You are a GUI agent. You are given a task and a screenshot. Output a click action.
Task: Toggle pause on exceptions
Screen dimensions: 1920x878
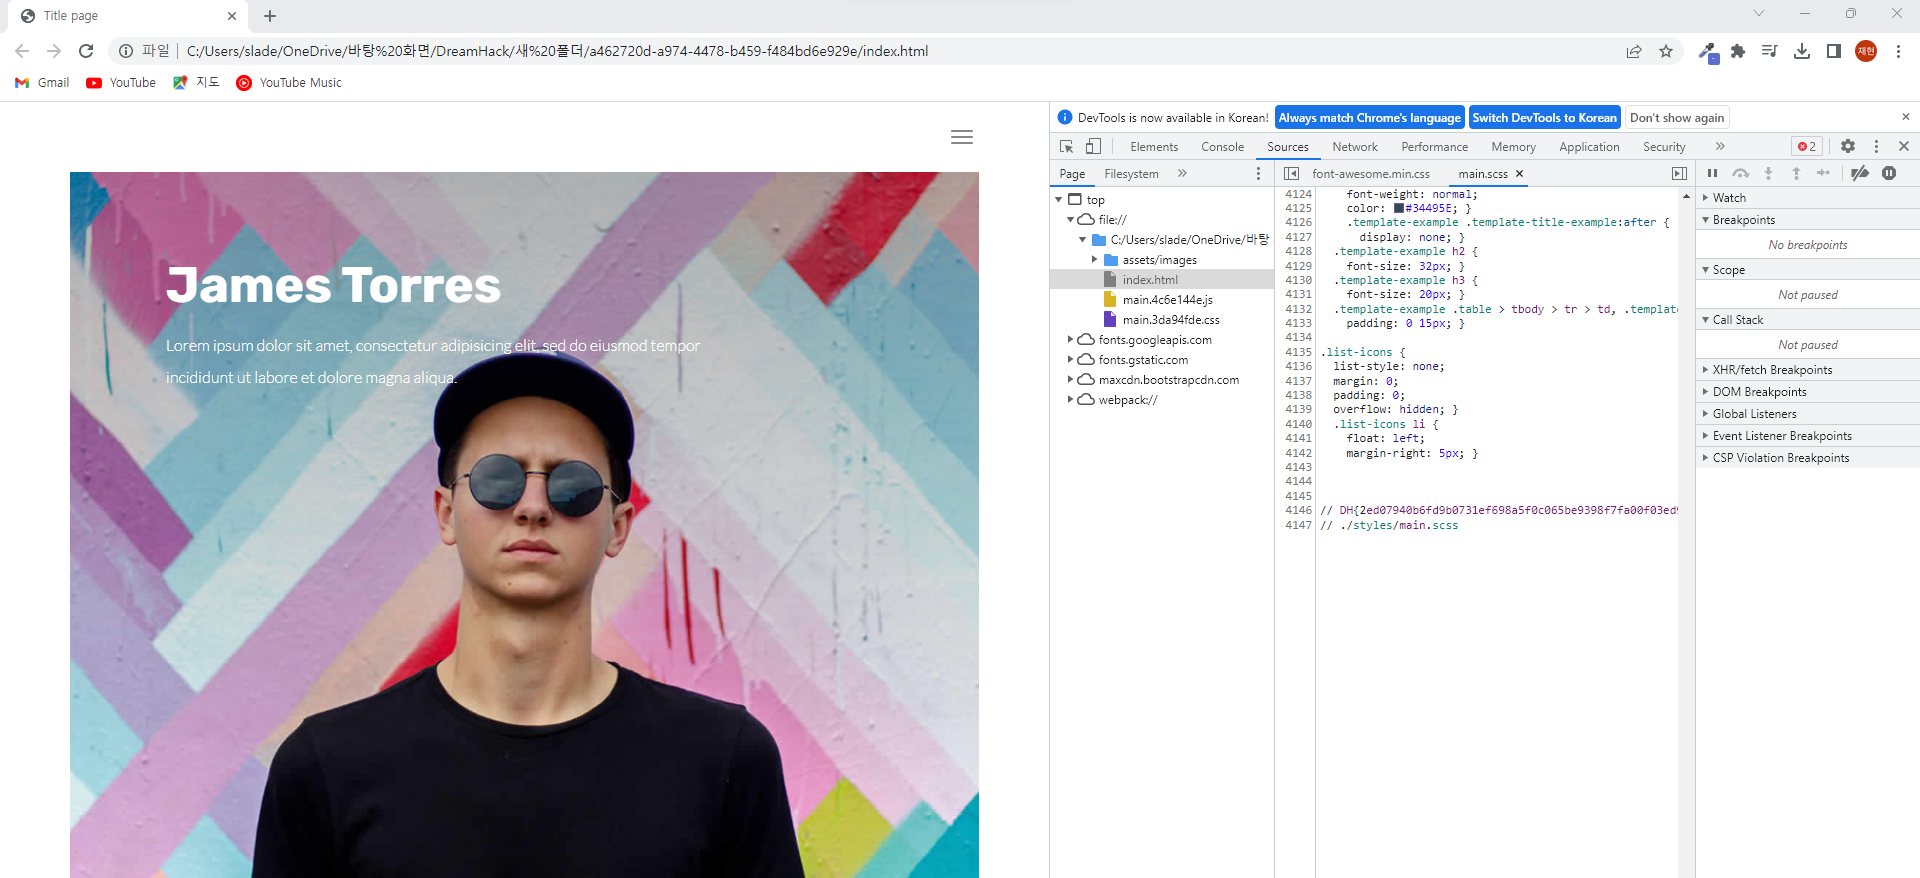coord(1889,173)
